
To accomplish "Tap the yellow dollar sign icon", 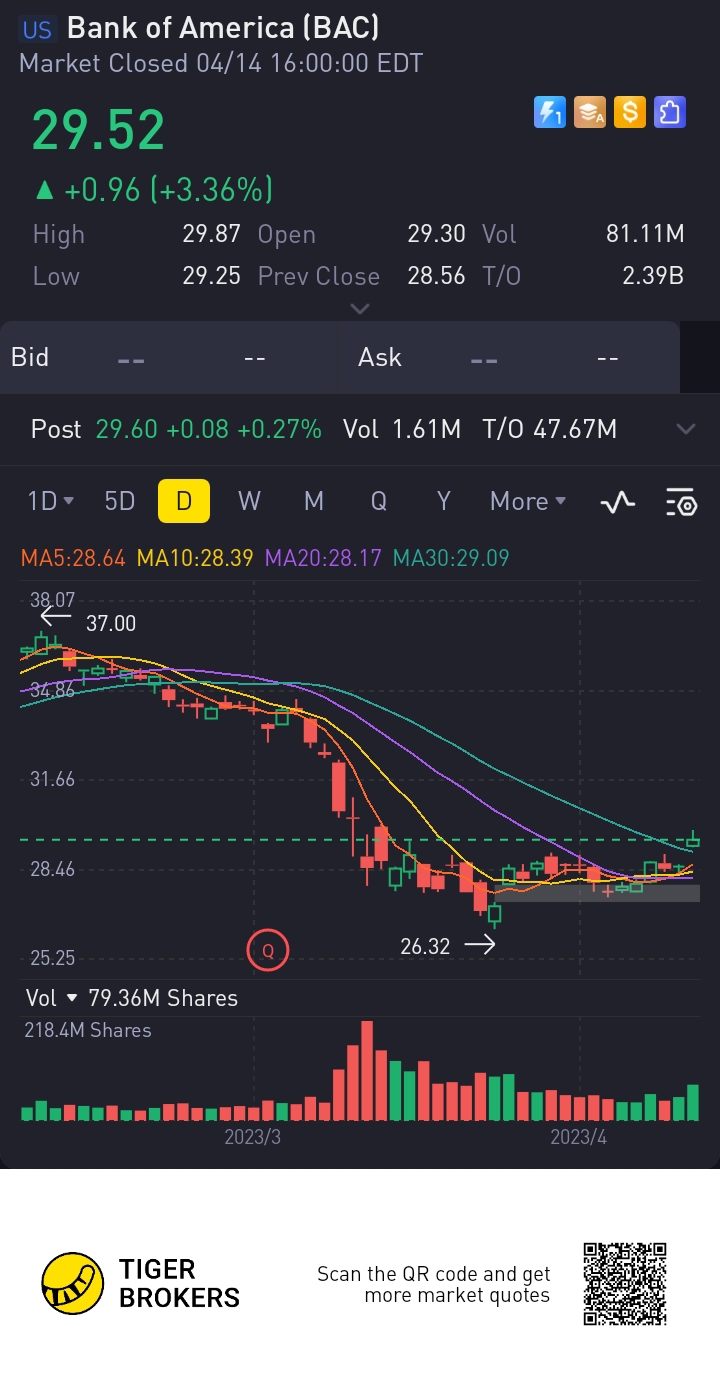I will pyautogui.click(x=629, y=112).
